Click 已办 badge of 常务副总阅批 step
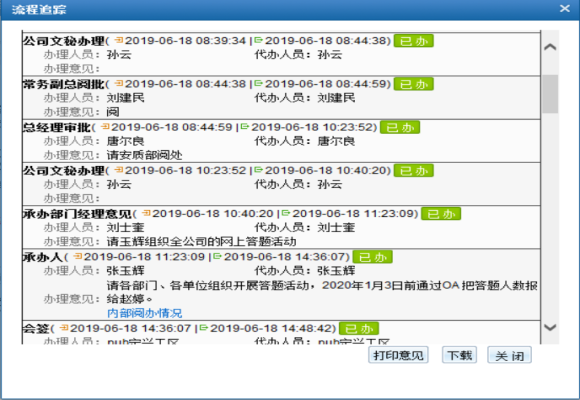The height and width of the screenshot is (400, 580). [x=414, y=84]
